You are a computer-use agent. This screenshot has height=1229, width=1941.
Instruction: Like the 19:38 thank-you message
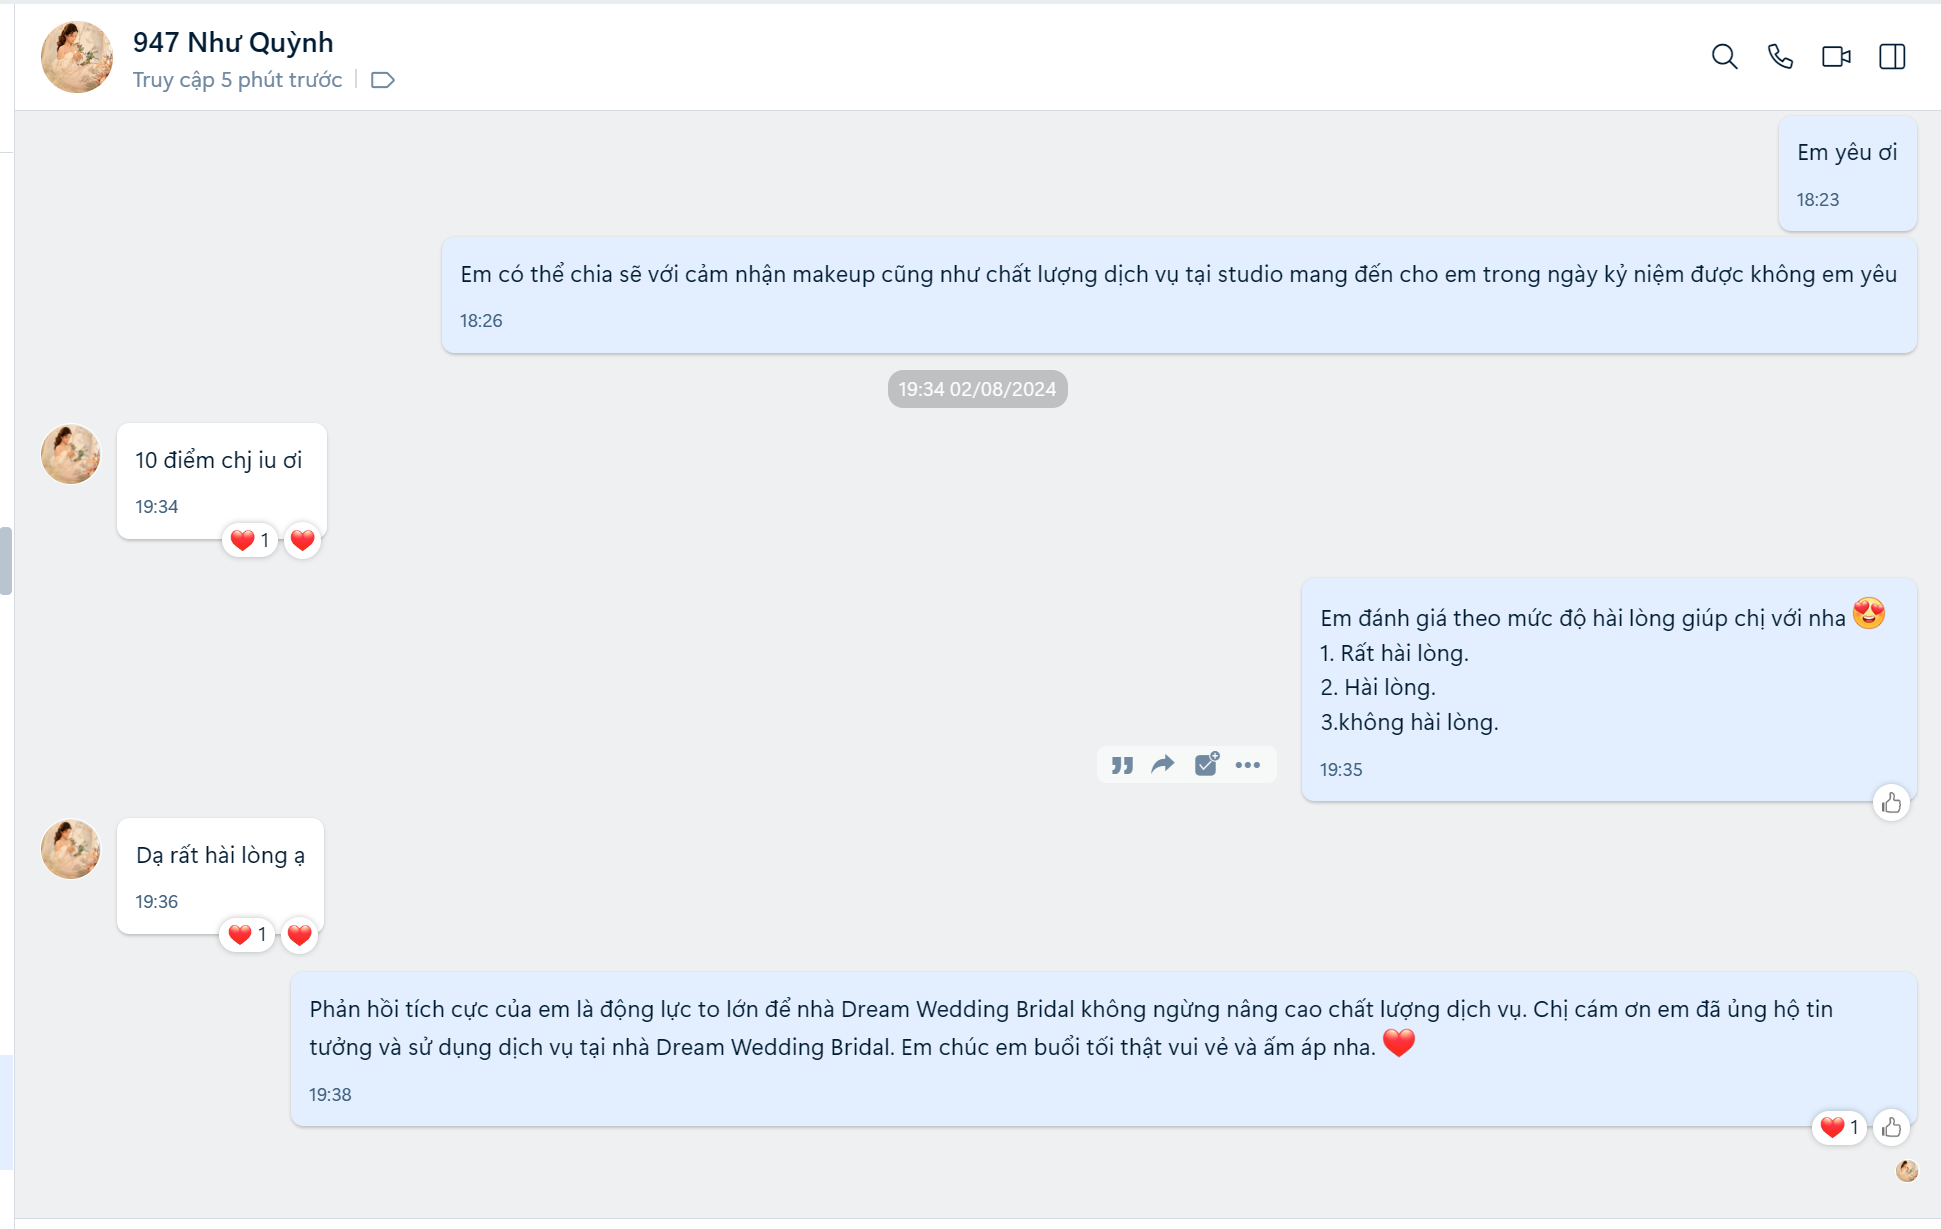[1891, 1128]
